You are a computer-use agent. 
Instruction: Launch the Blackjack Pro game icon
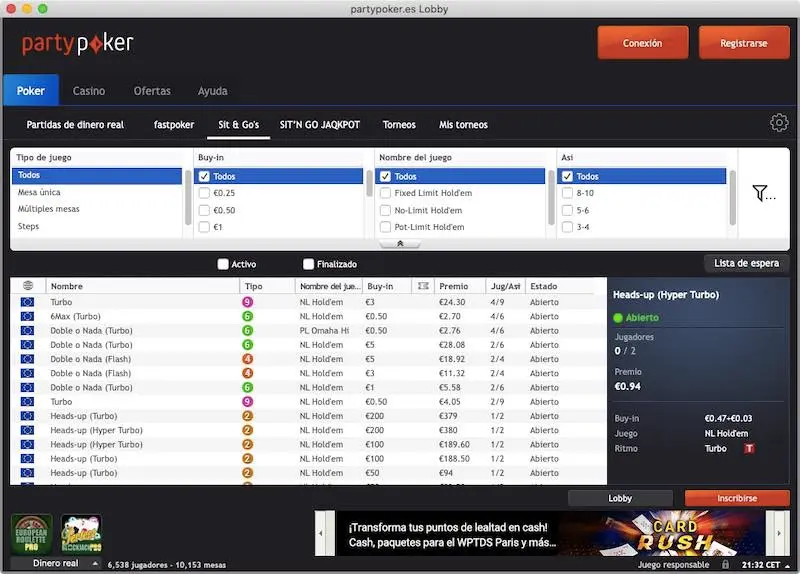coord(81,535)
